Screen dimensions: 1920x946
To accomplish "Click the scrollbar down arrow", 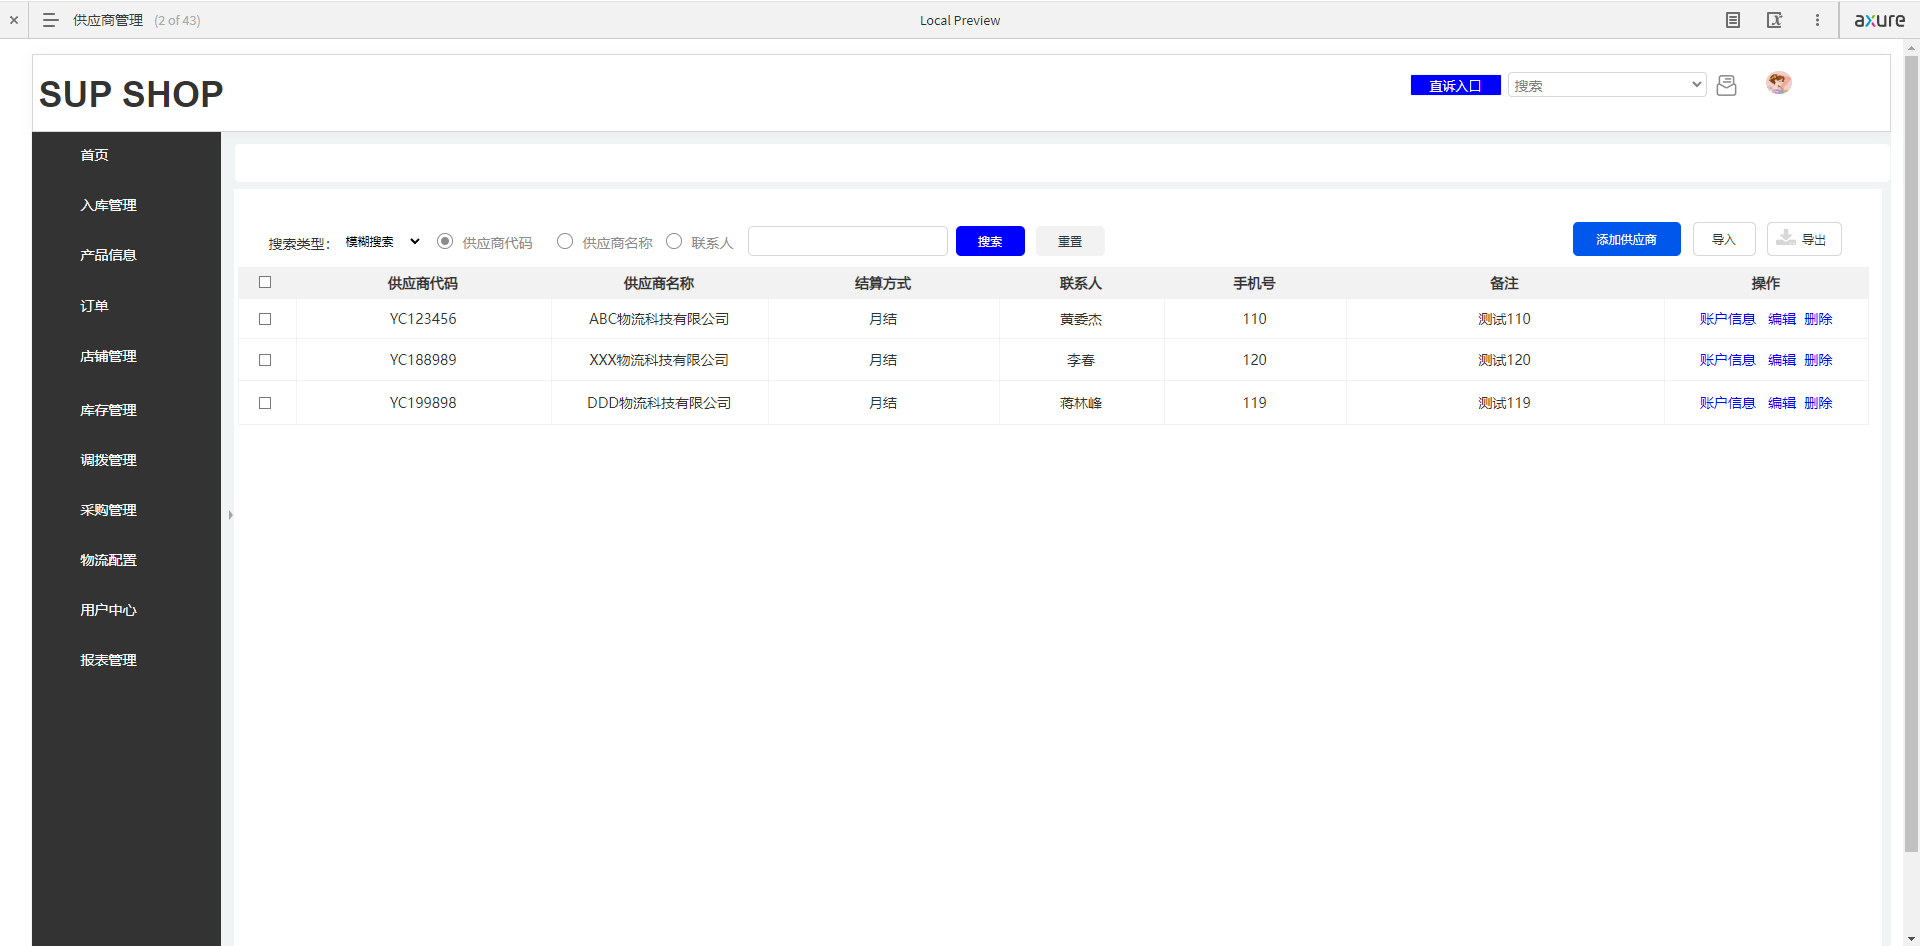I will pos(1911,939).
